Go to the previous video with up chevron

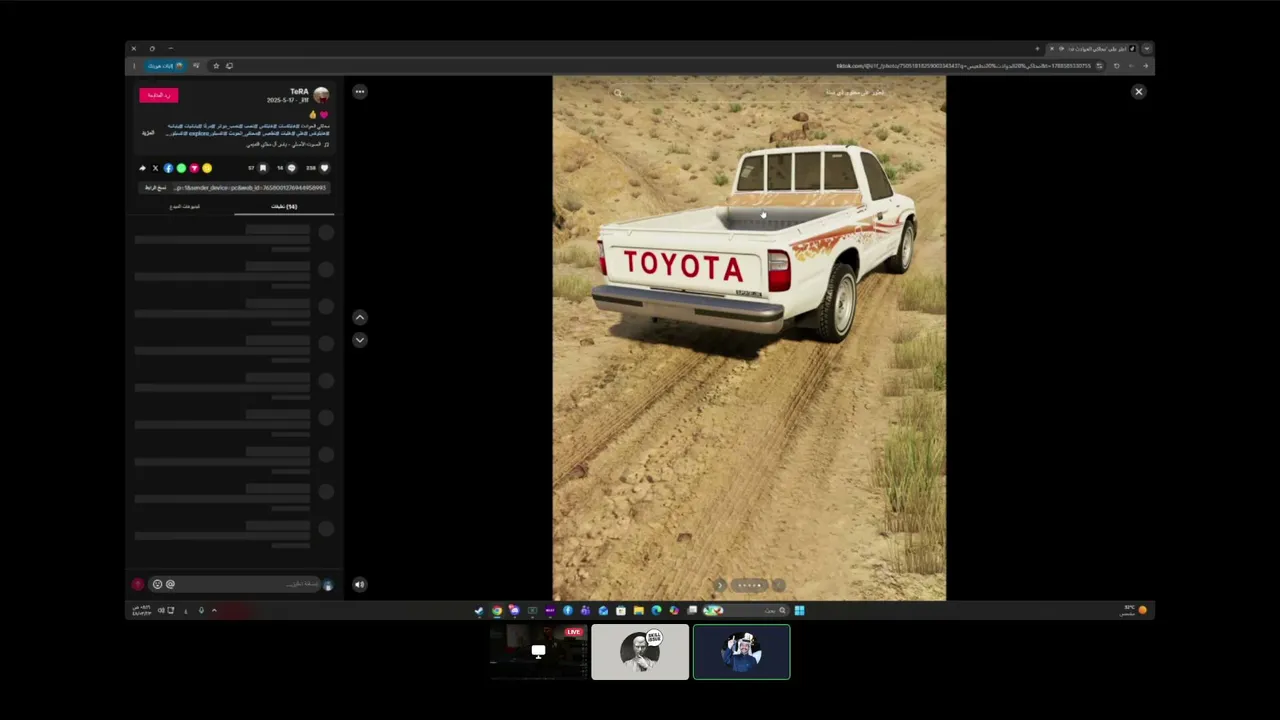pos(360,317)
